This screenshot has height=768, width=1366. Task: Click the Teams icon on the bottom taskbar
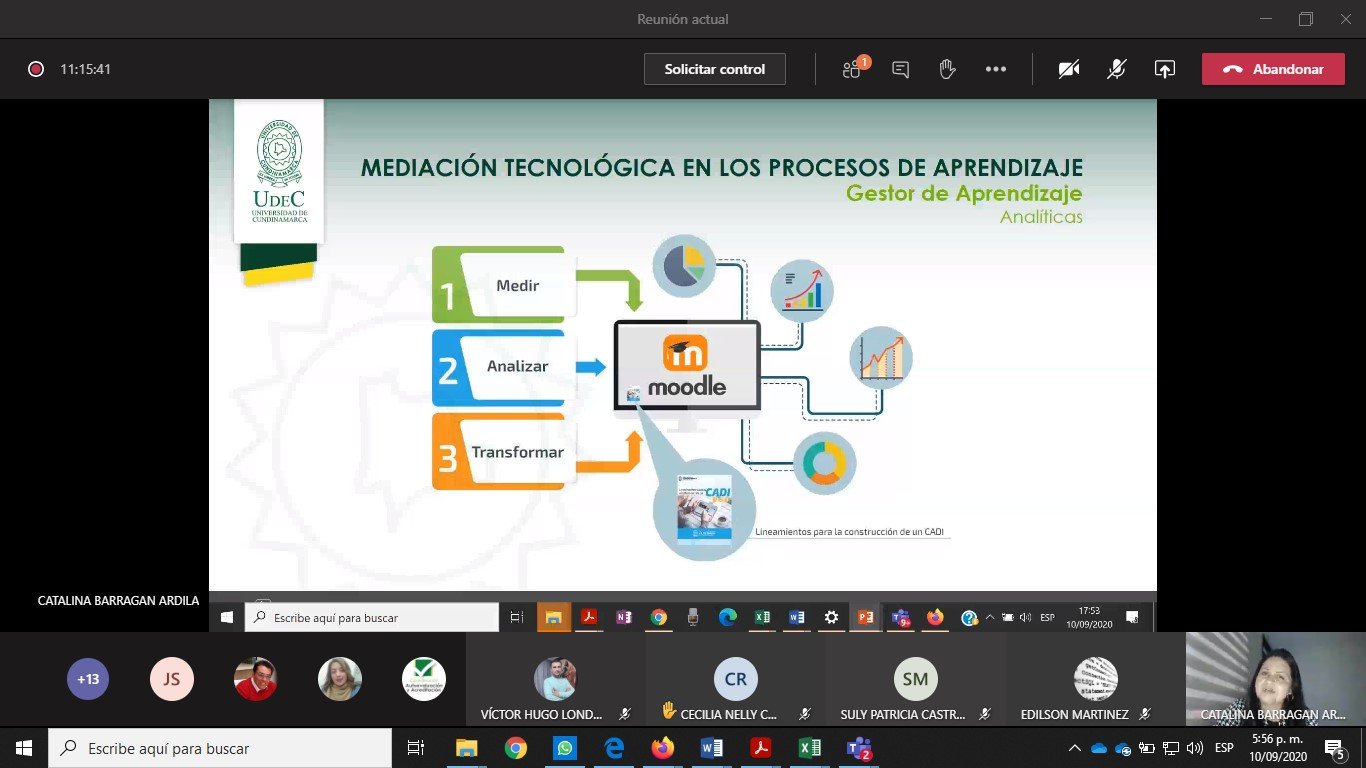click(859, 748)
